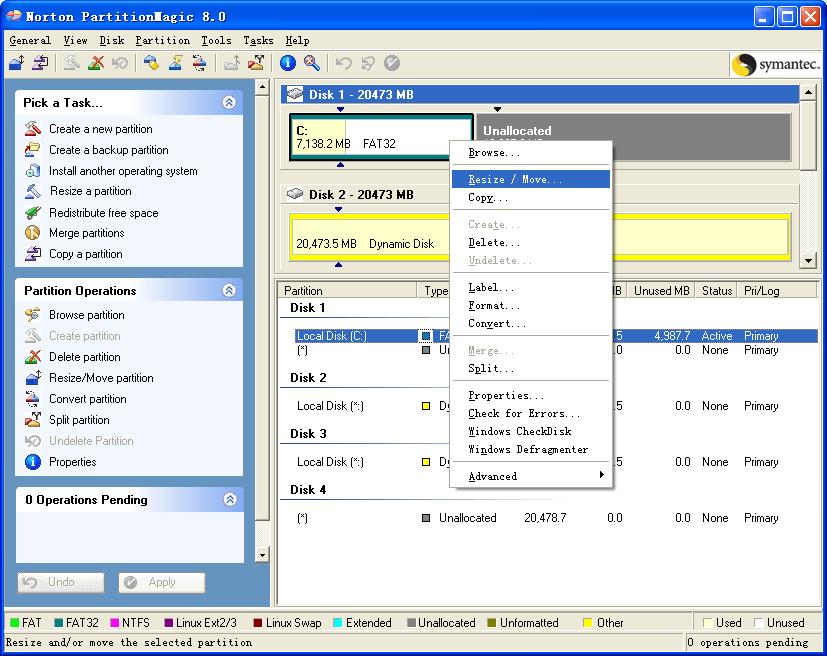Collapse the Operations Pending panel
The height and width of the screenshot is (656, 827).
click(229, 499)
